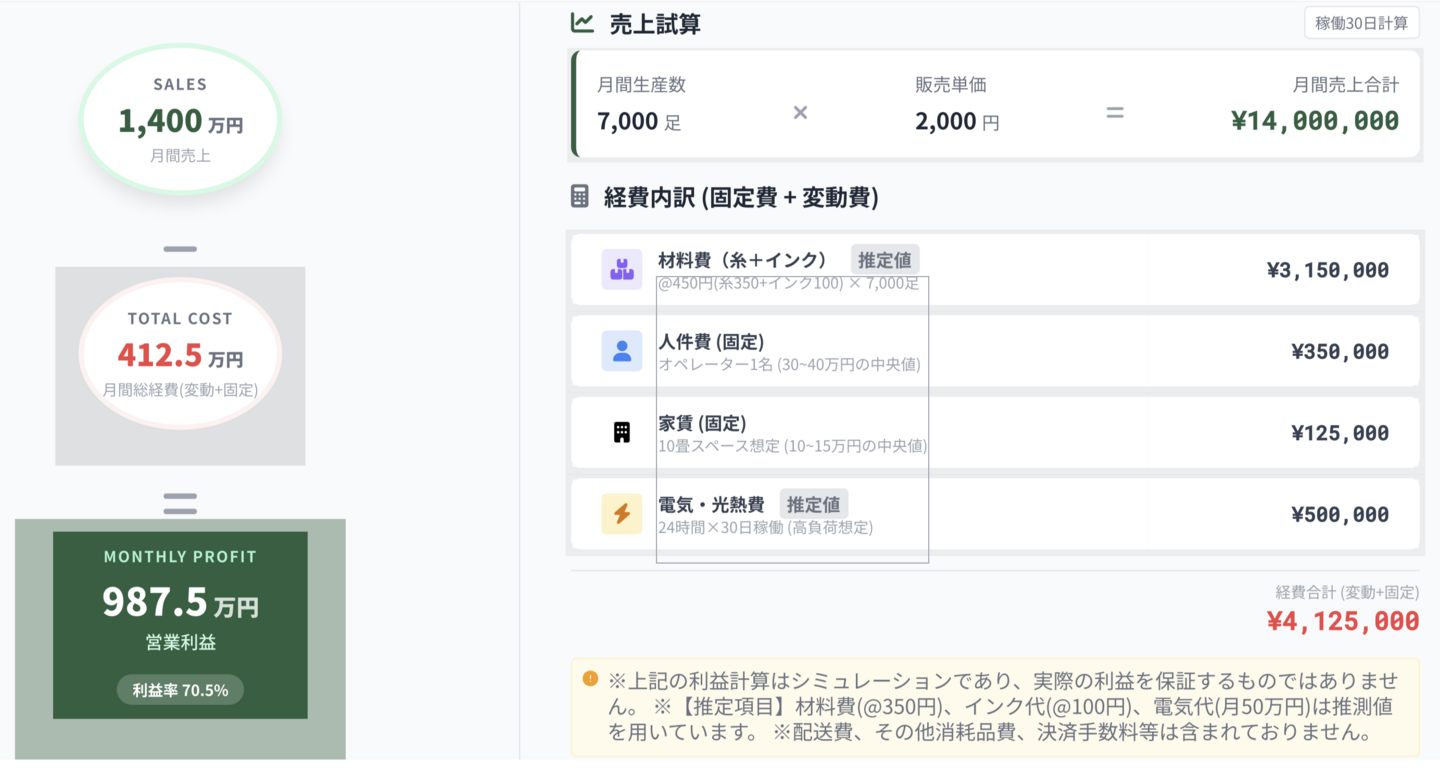Click the building icon for 家賃
Viewport: 1440px width, 774px height.
click(621, 432)
